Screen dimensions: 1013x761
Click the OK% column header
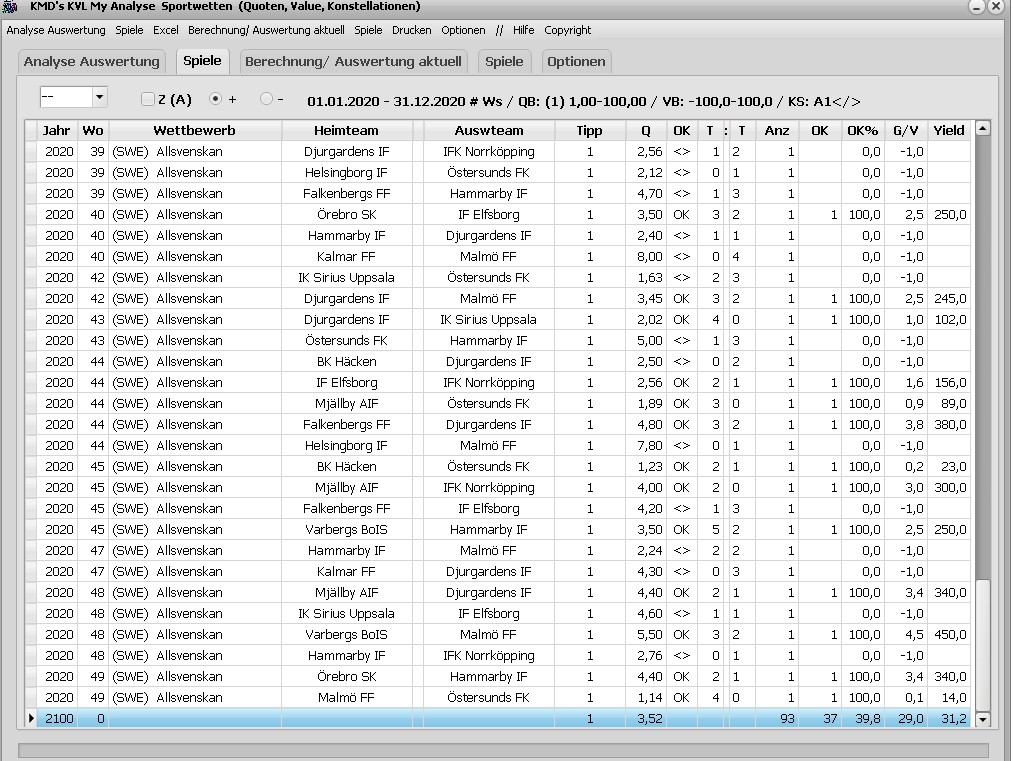tap(862, 130)
